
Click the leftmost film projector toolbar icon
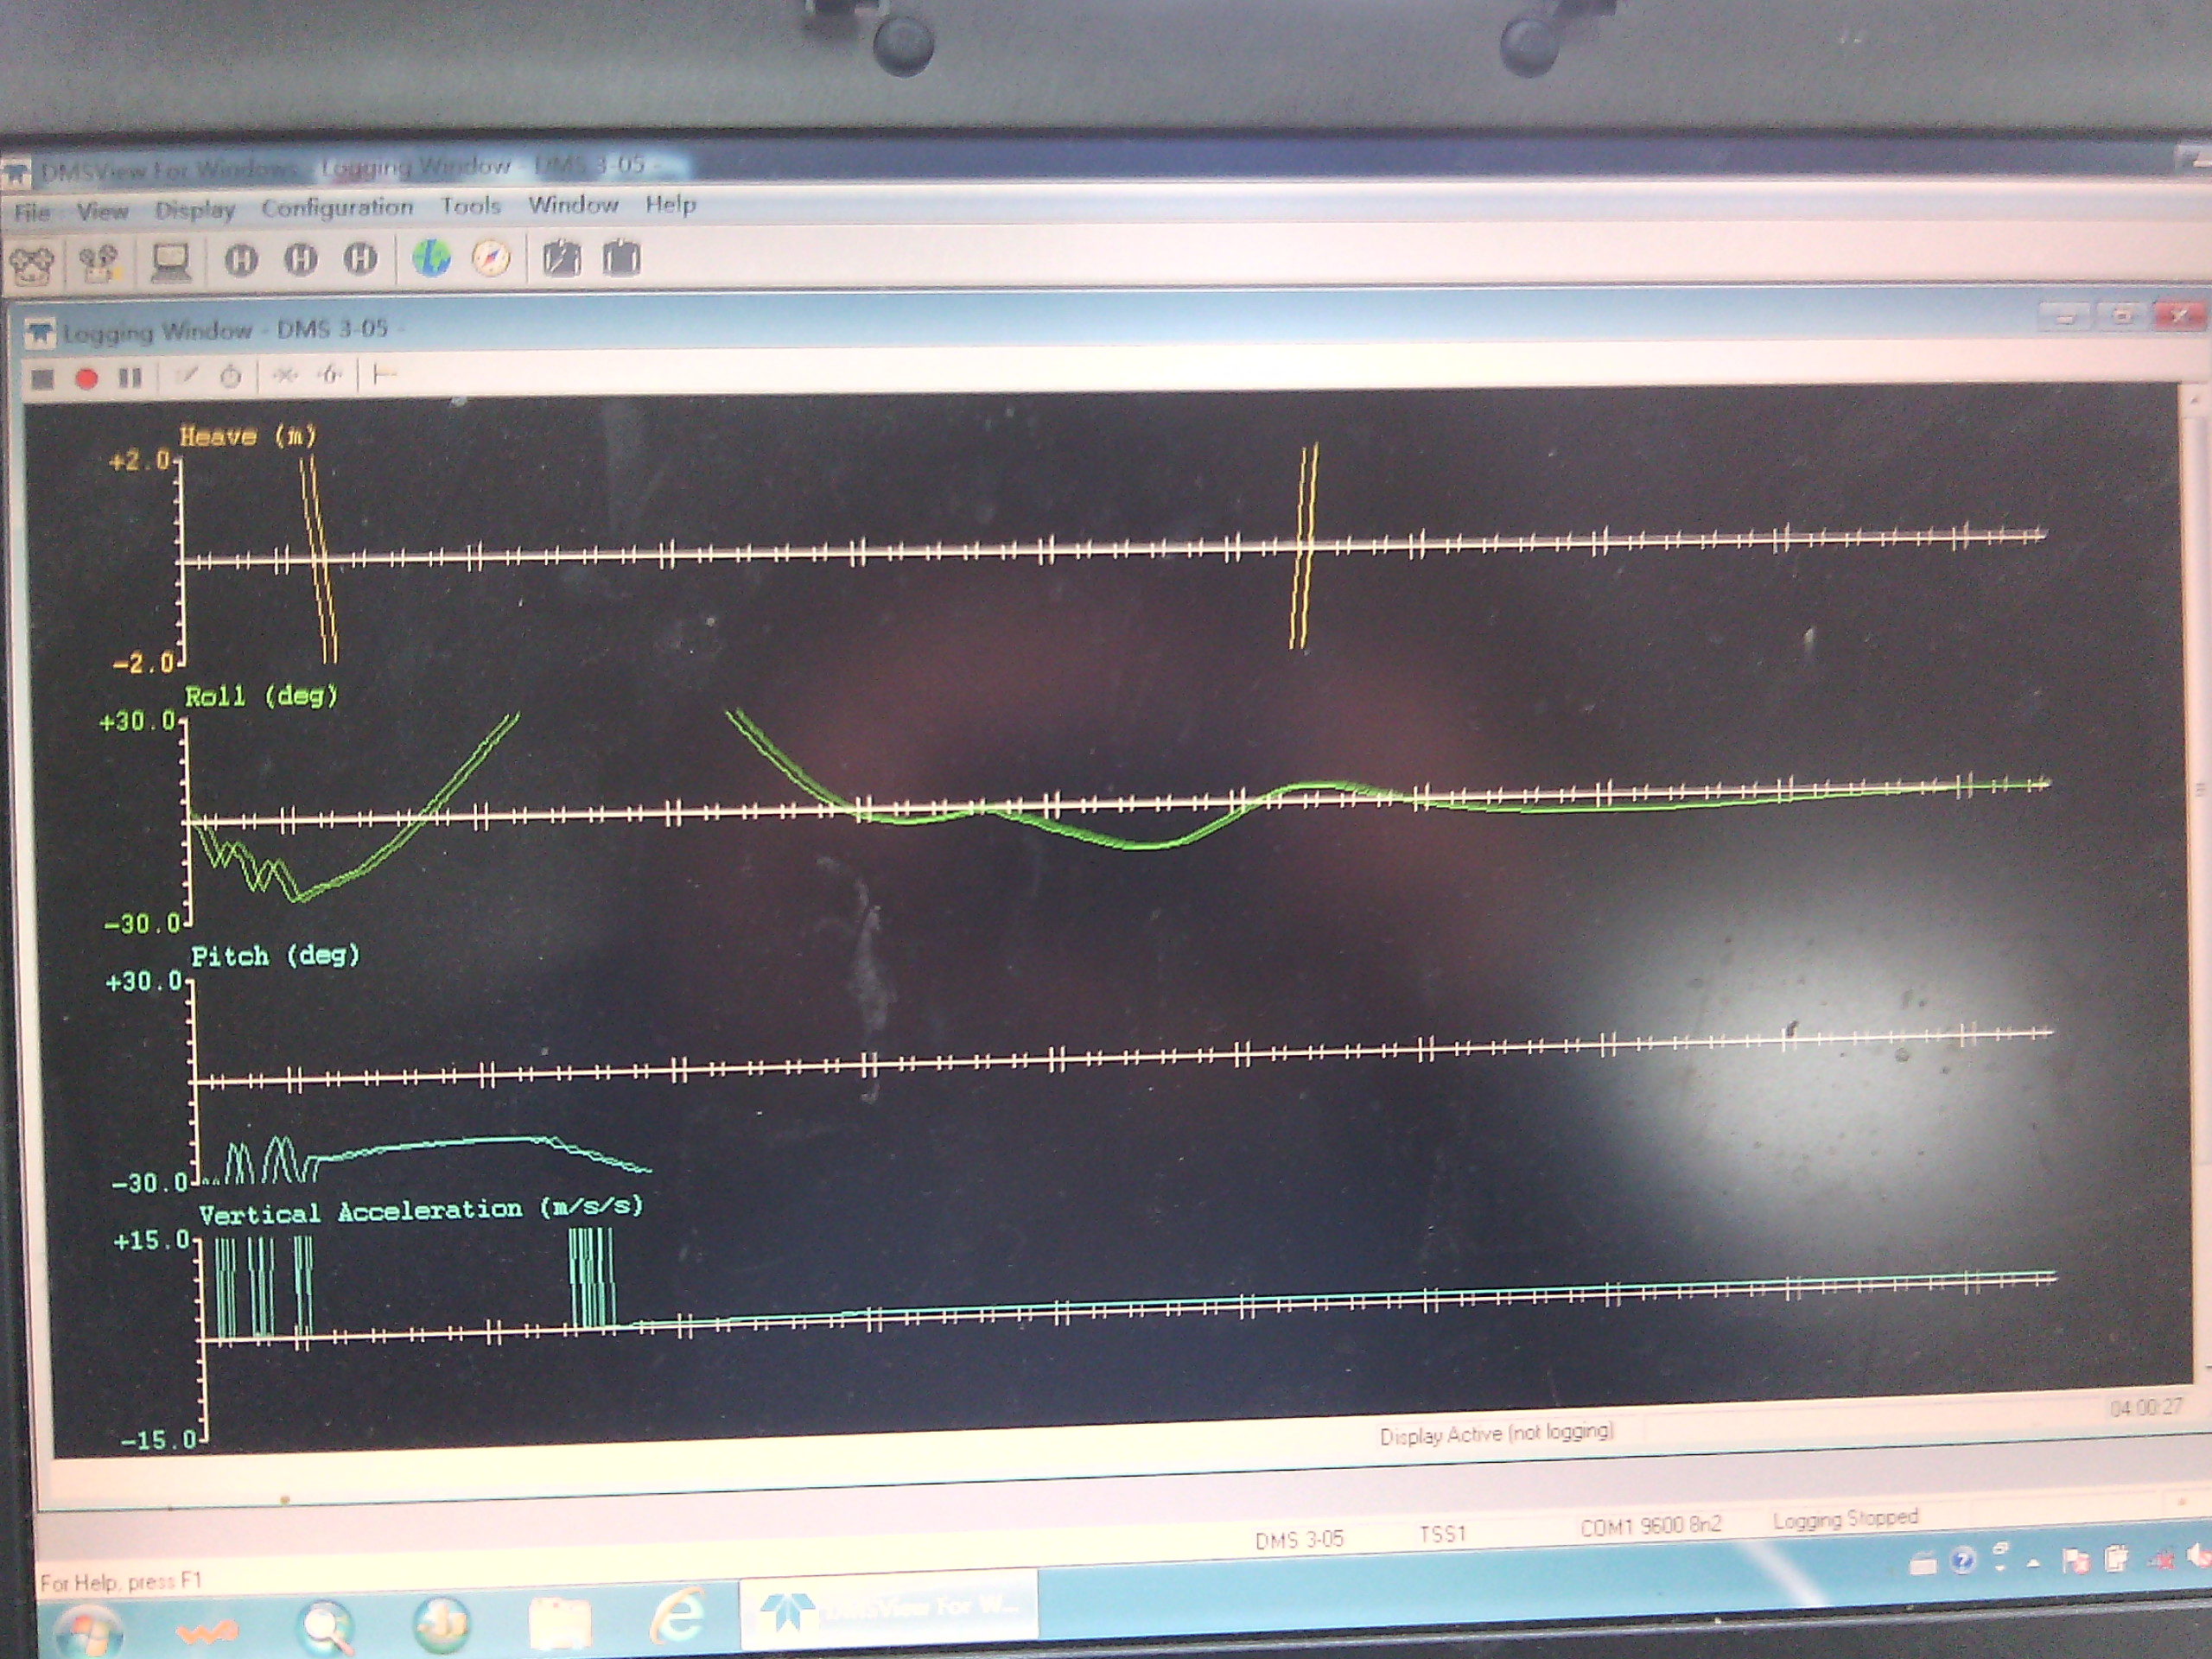pos(33,265)
